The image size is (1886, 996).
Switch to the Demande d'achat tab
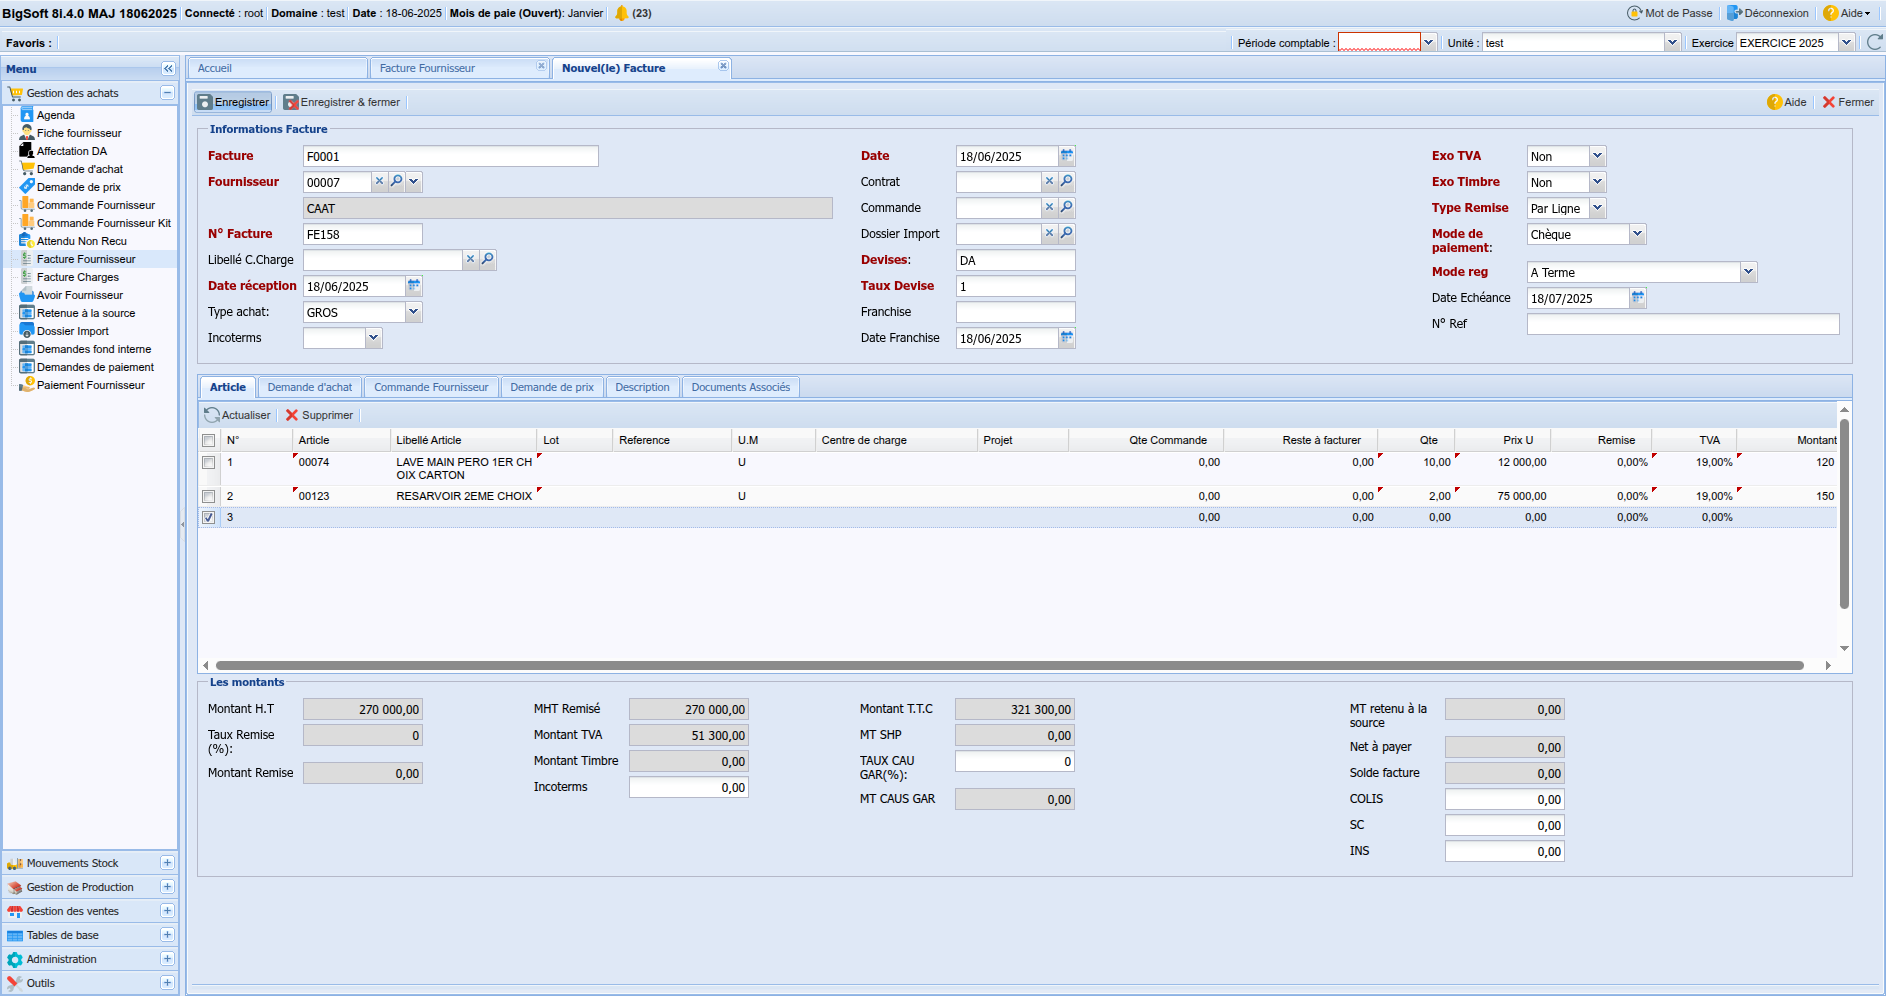click(310, 387)
